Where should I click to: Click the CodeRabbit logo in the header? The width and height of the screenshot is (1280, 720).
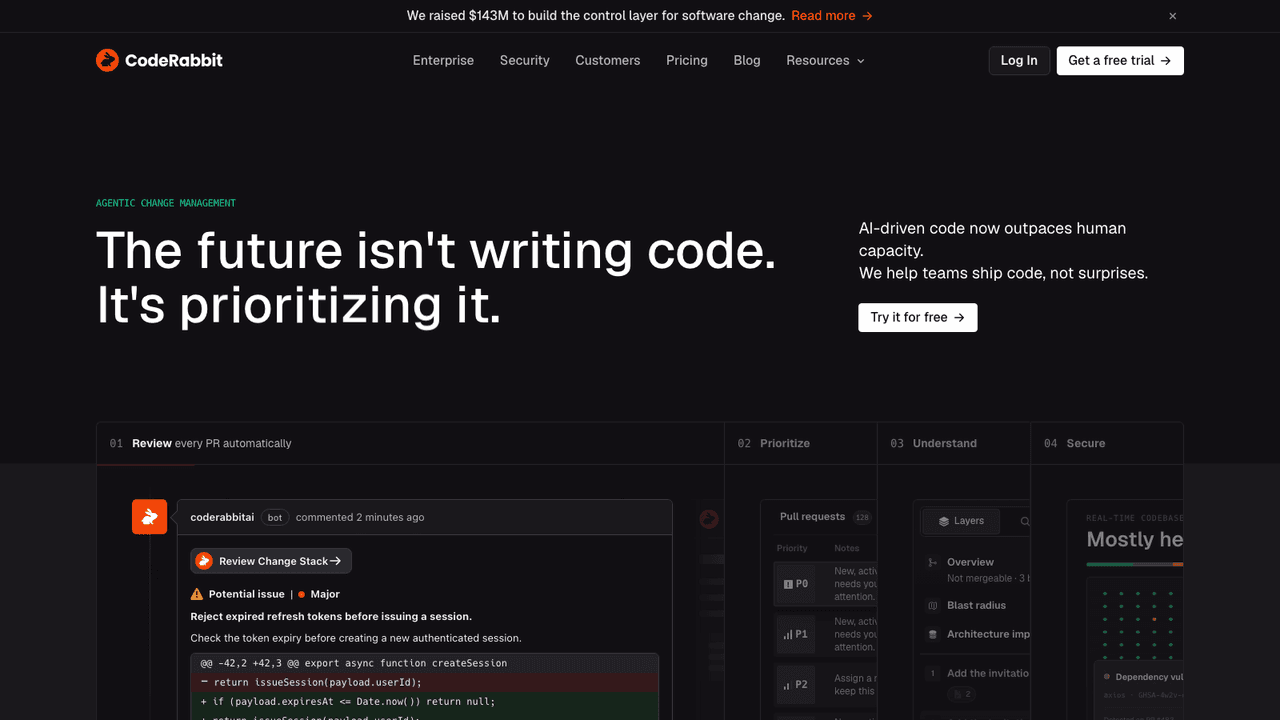click(x=159, y=60)
